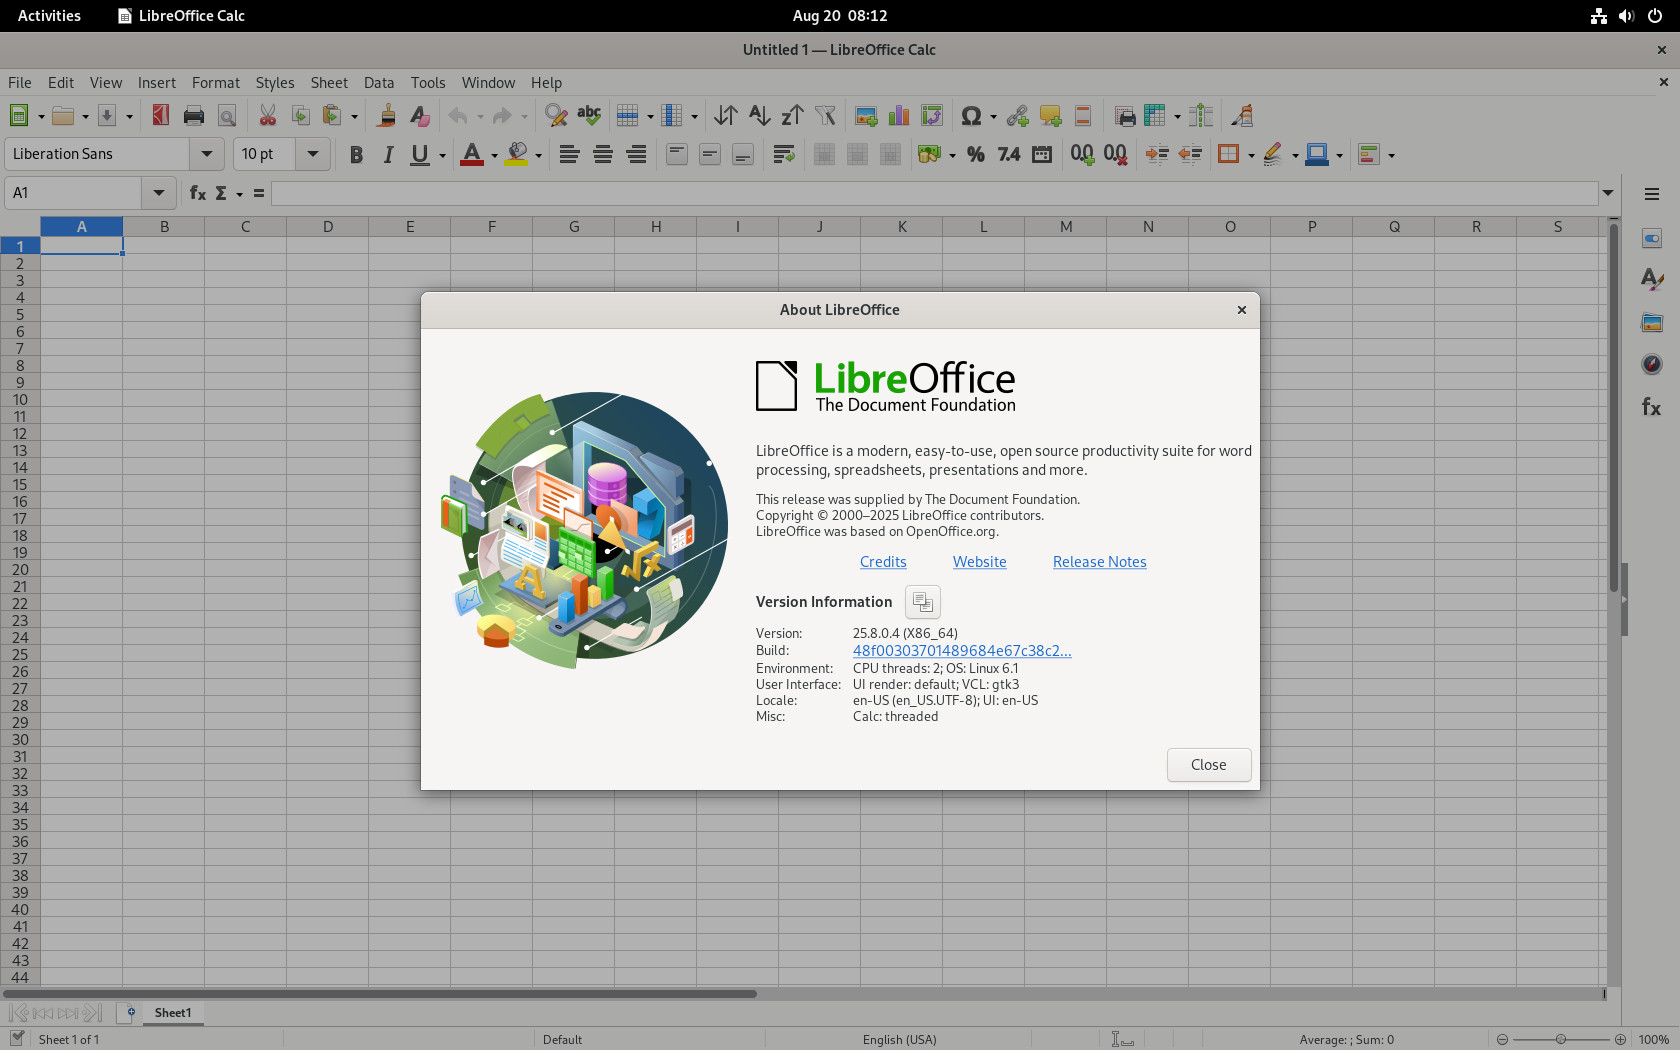Open the Website link
Viewport: 1680px width, 1050px height.
[x=979, y=562]
